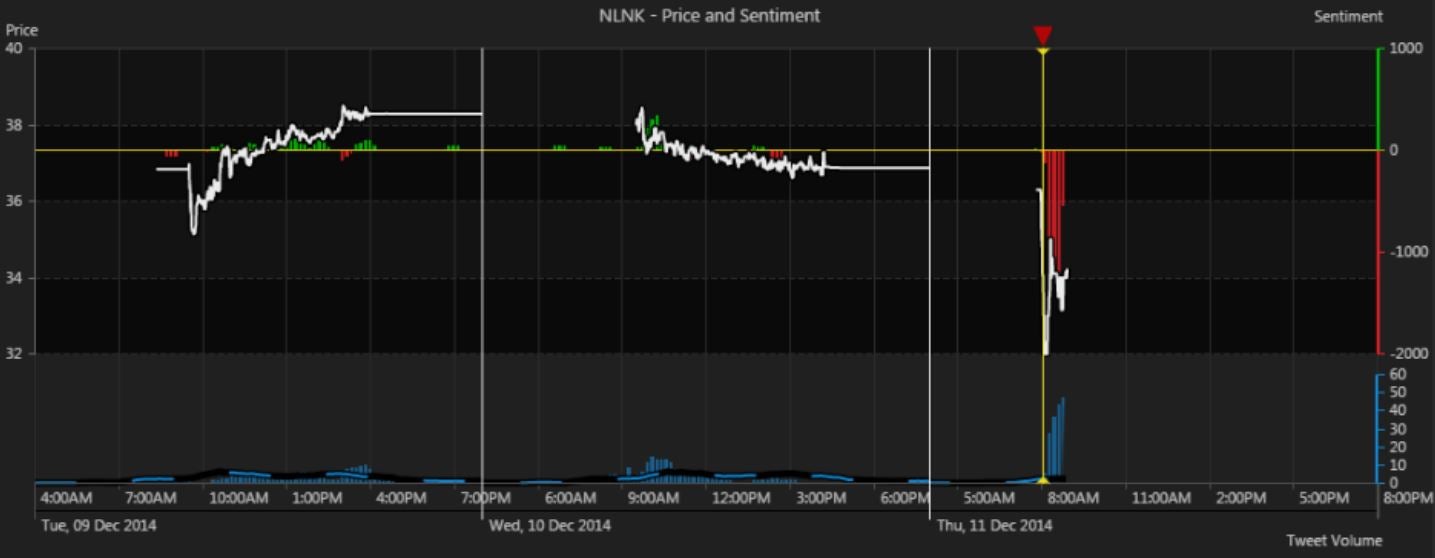Image resolution: width=1435 pixels, height=558 pixels.
Task: Click the blue tweet volume bars near Wednesday 9:00AM
Action: click(656, 468)
